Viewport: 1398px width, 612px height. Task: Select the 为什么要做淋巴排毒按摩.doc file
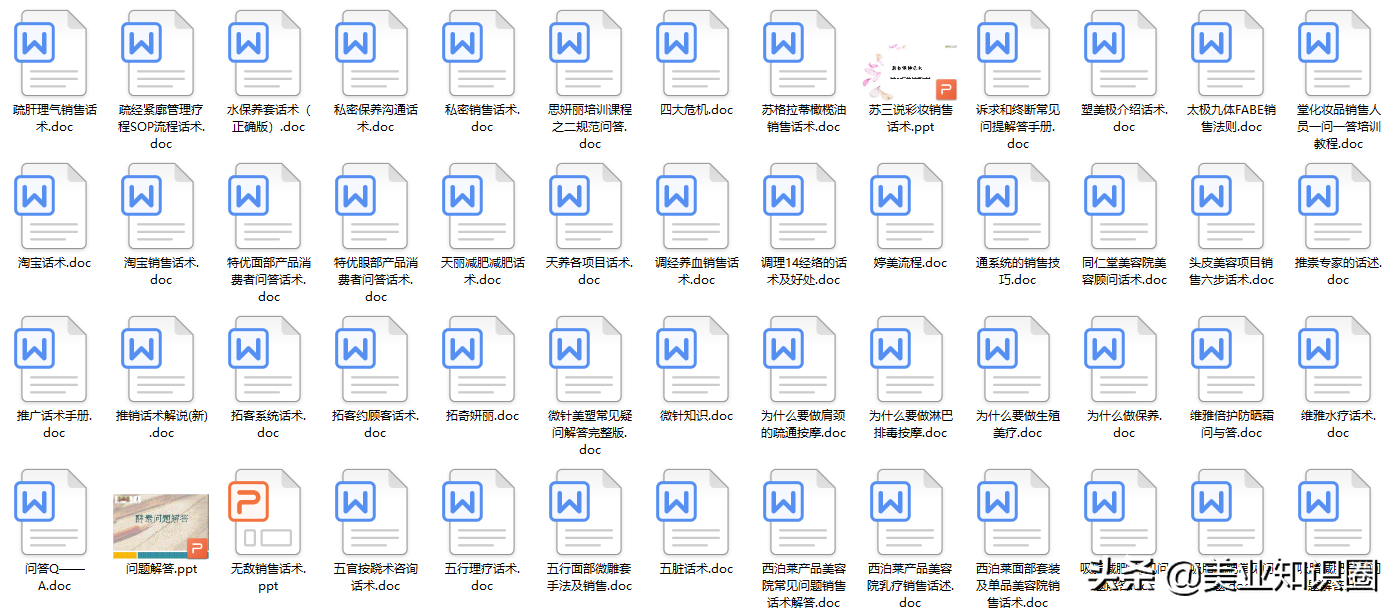pyautogui.click(x=907, y=360)
